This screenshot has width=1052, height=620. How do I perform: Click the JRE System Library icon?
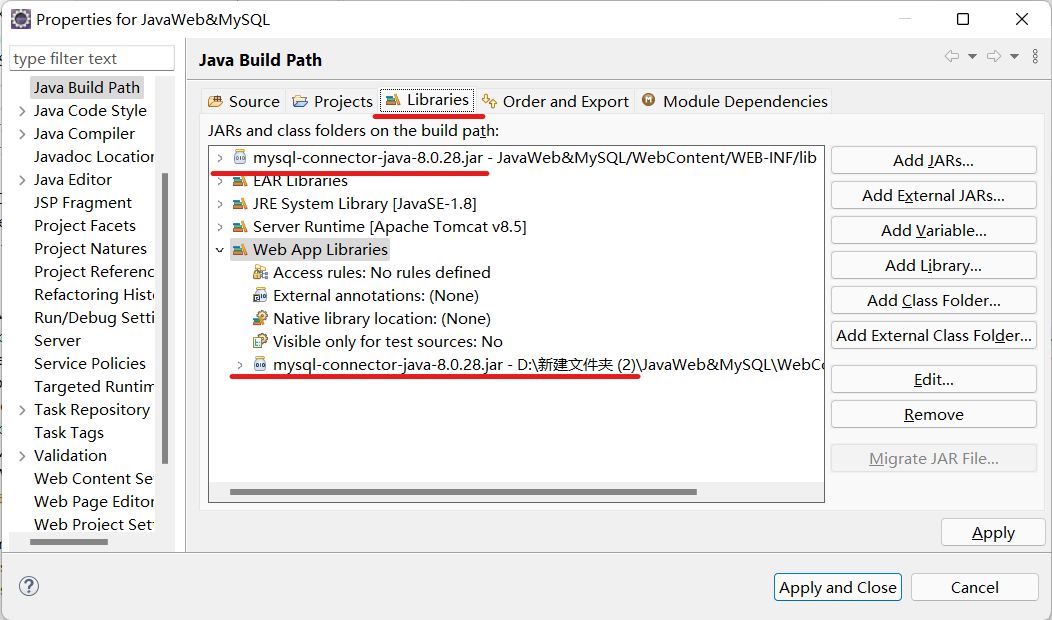click(x=240, y=203)
